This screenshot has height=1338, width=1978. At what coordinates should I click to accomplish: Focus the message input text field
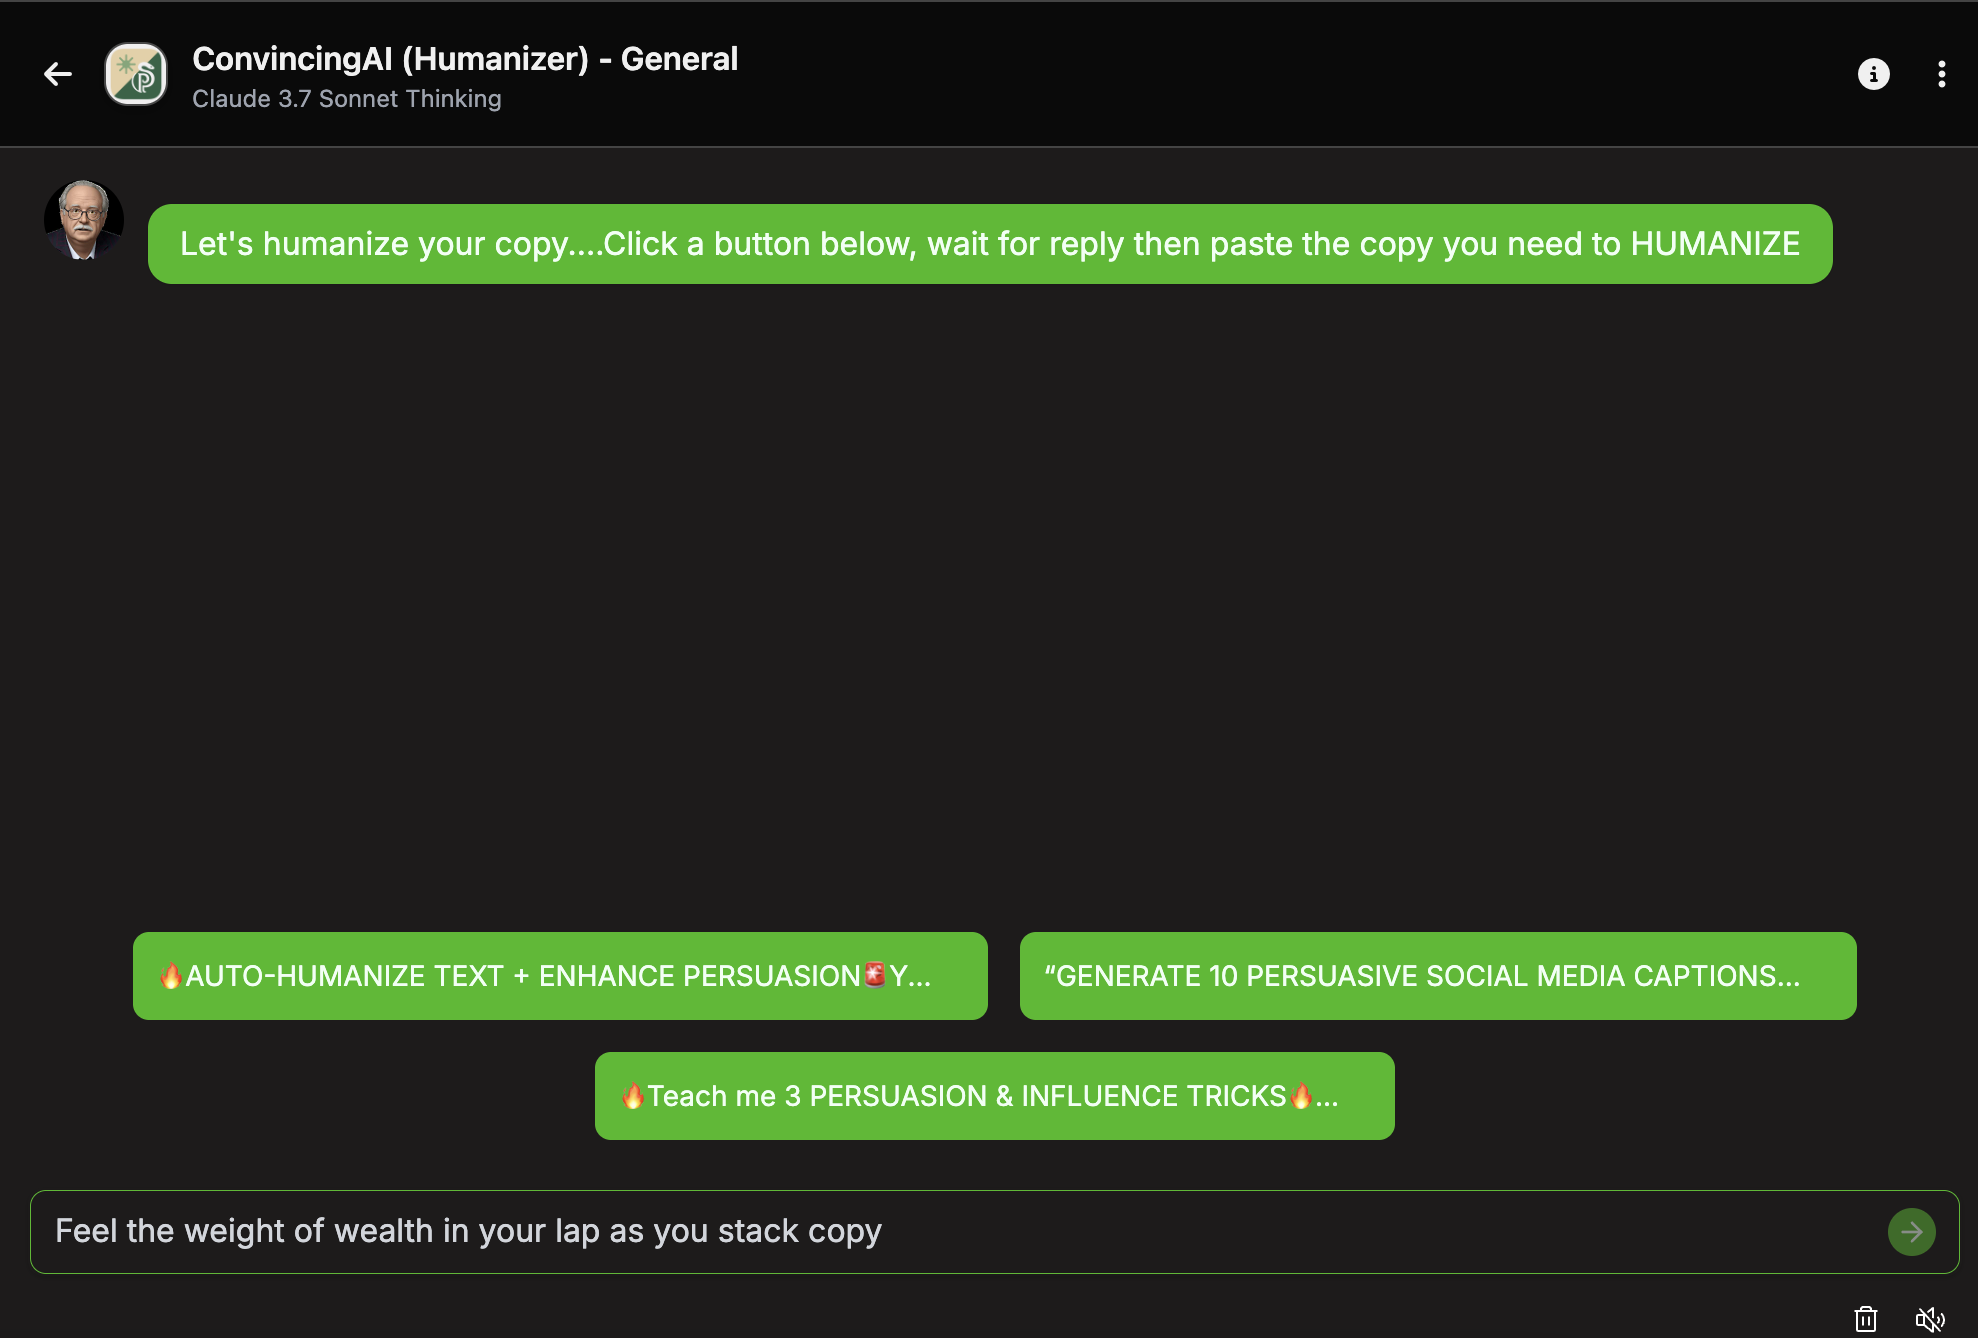pos(960,1232)
